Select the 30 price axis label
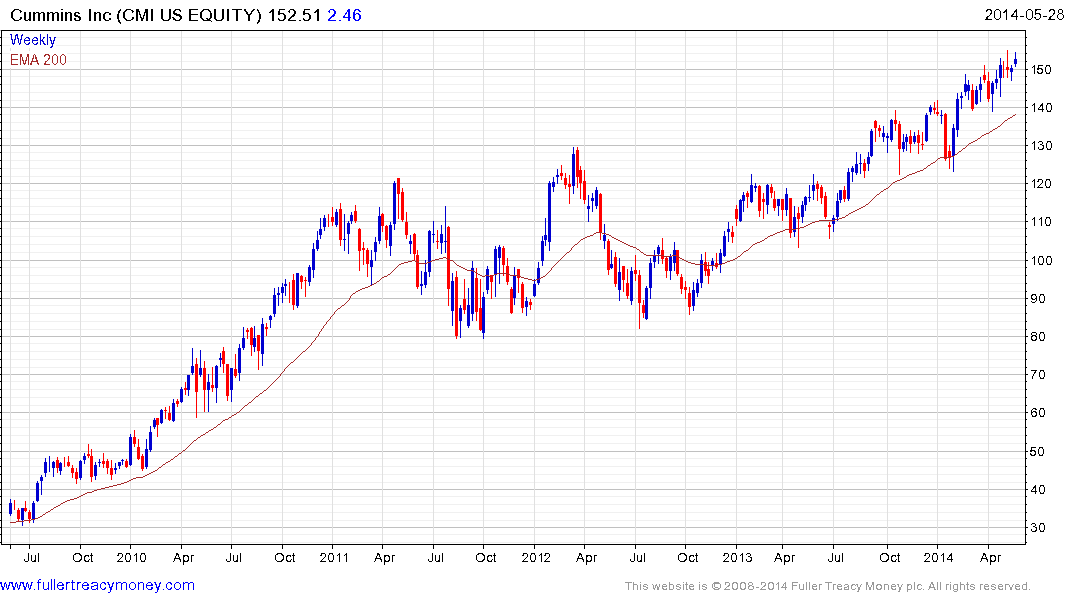Image resolution: width=1075 pixels, height=600 pixels. point(1038,528)
